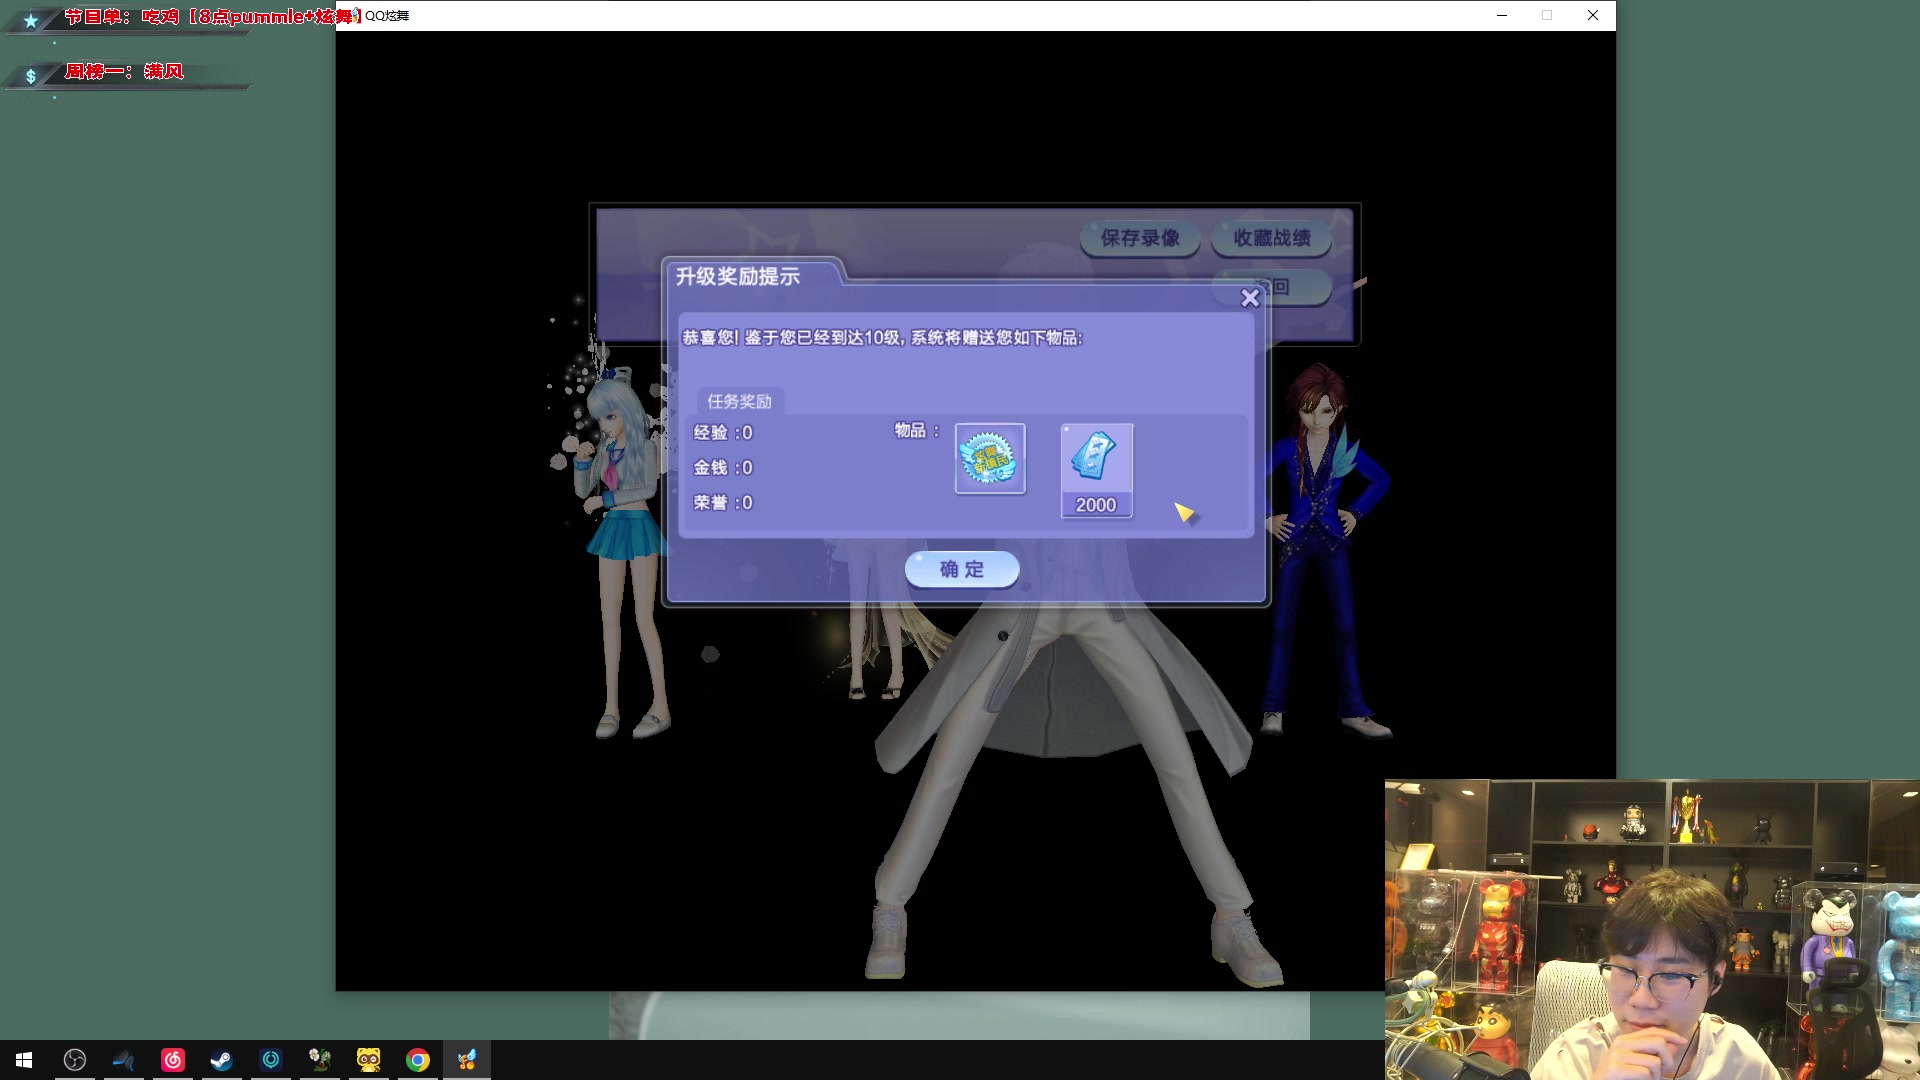Click the teal circular app taskbar icon
Screen dimensions: 1920x1080
point(271,1060)
